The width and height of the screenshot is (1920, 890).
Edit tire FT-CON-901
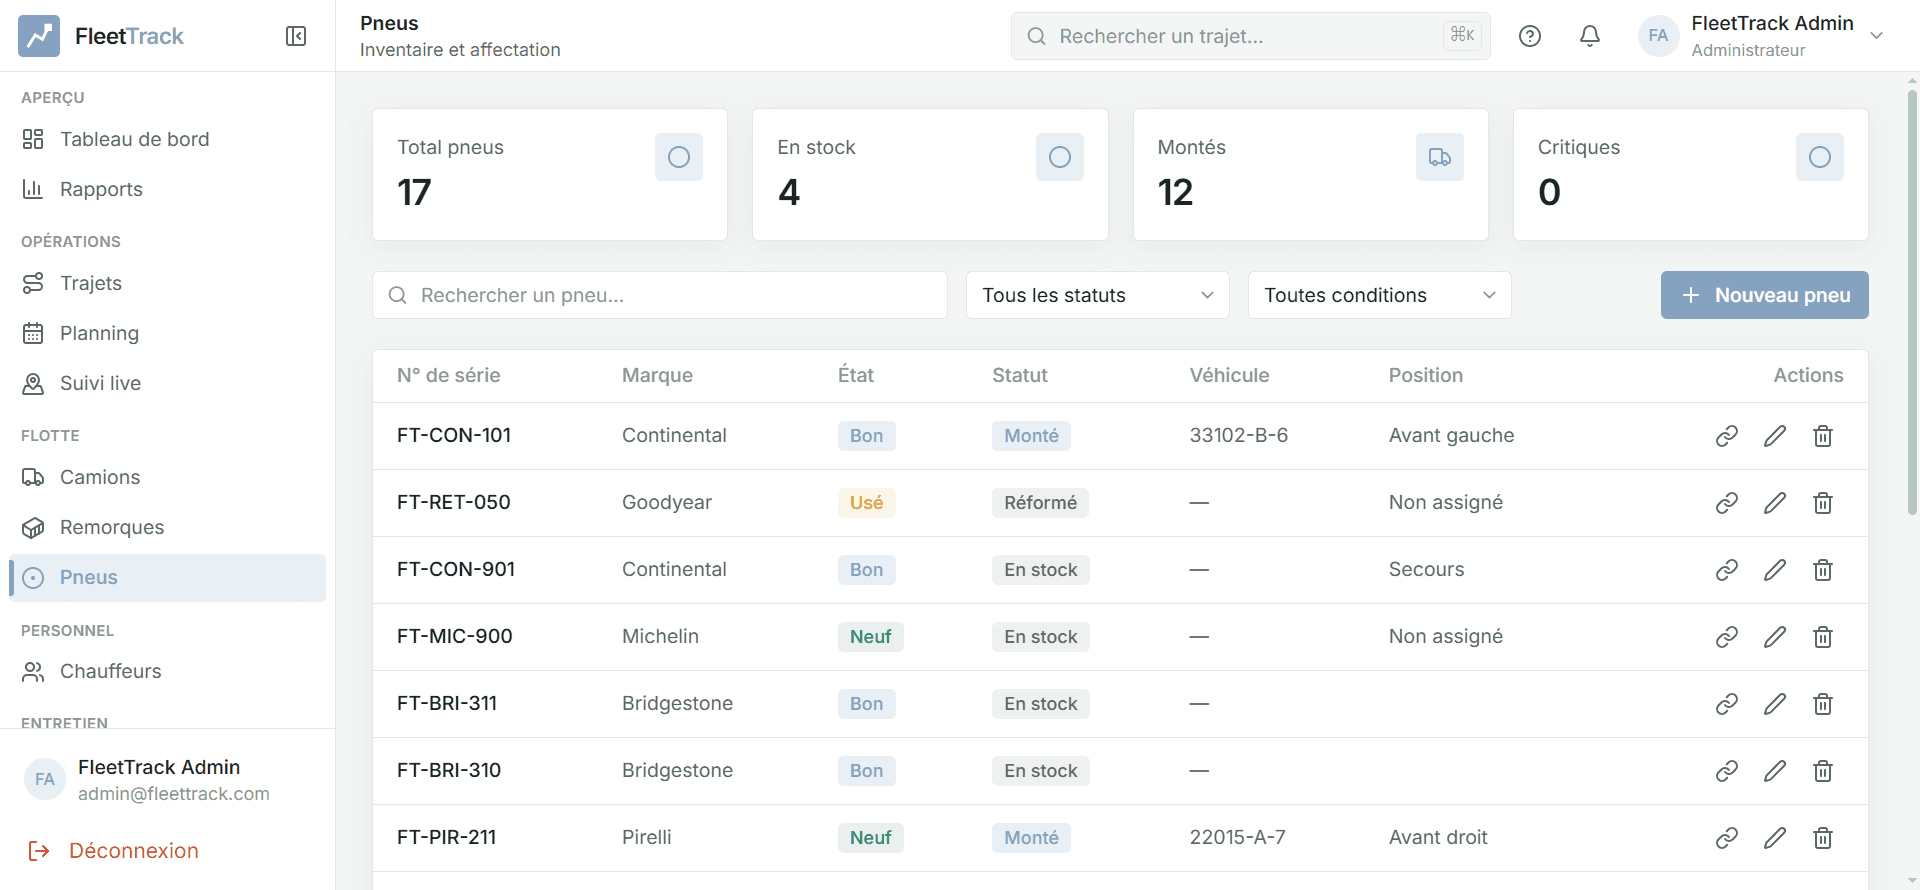pyautogui.click(x=1775, y=570)
